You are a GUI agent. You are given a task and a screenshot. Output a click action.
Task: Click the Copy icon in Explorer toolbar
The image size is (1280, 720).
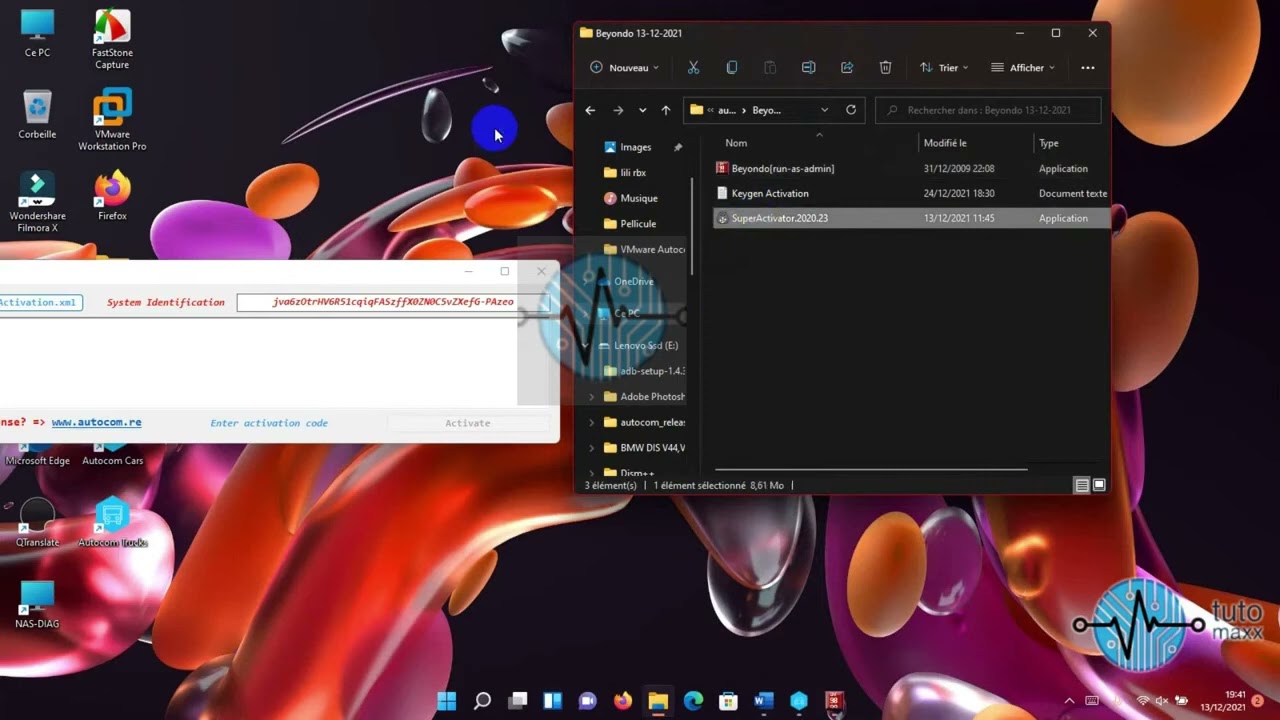[732, 68]
